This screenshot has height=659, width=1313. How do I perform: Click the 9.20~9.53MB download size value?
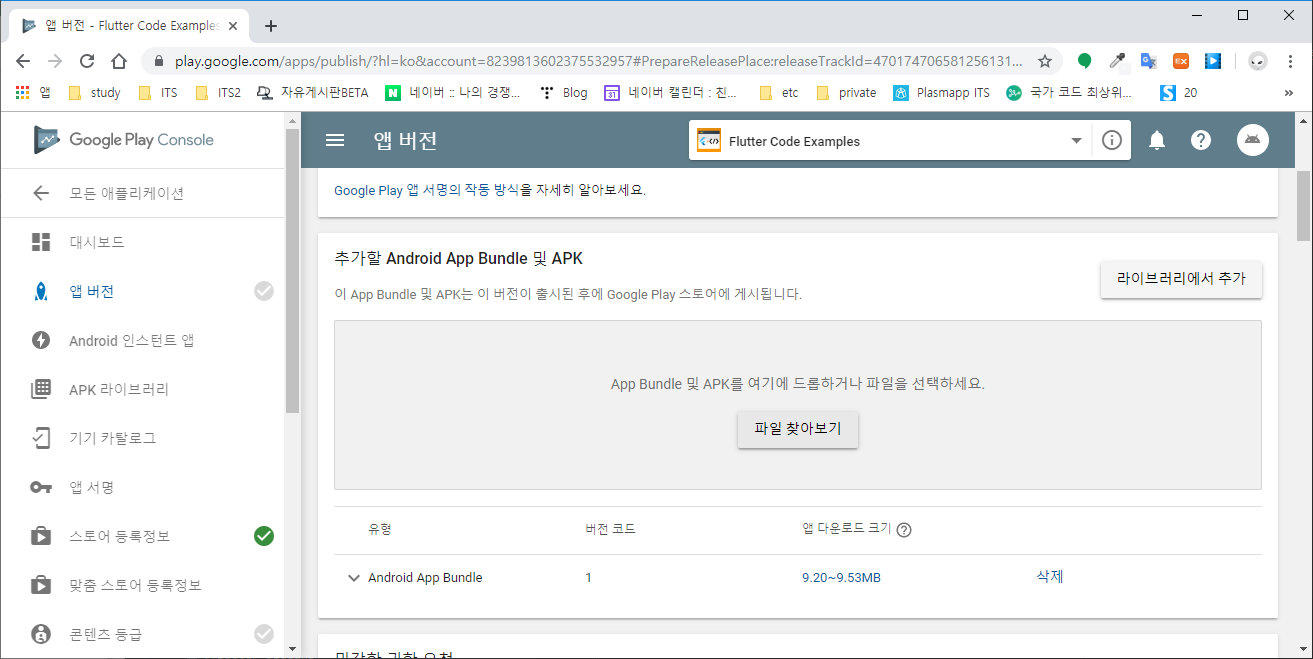841,578
